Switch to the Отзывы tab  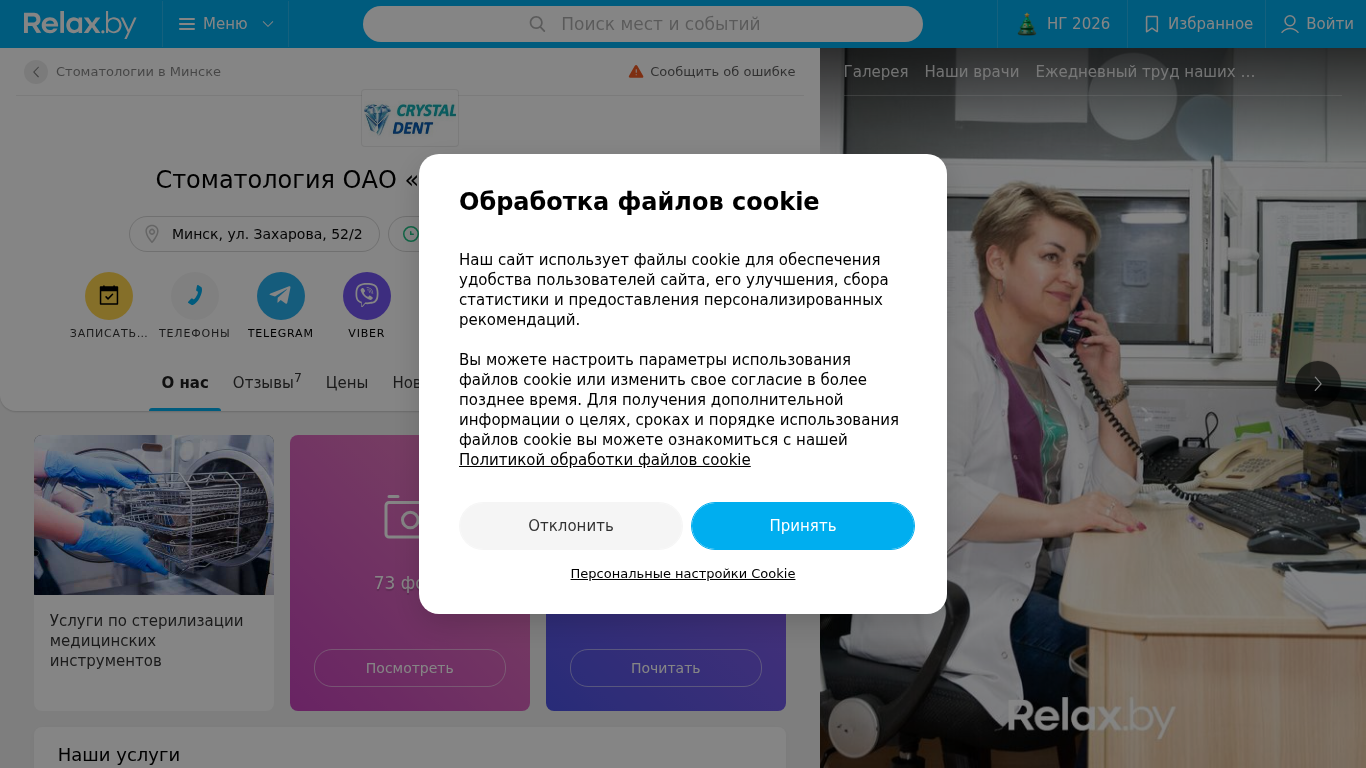[267, 382]
